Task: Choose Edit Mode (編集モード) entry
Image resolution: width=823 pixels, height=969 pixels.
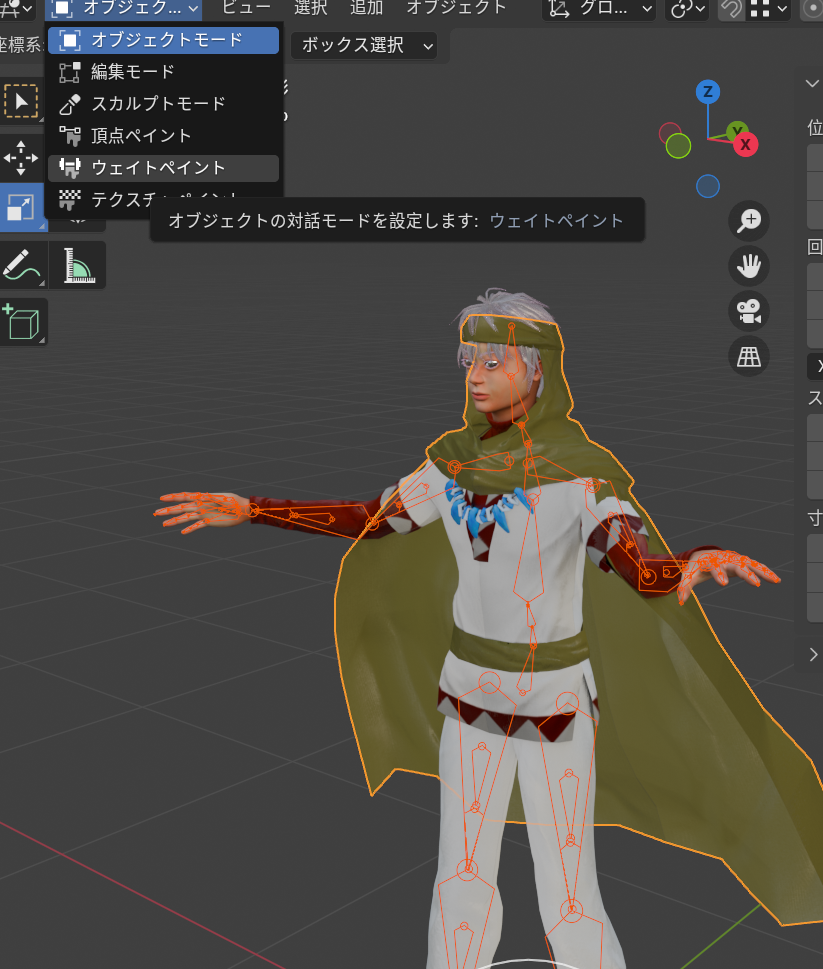Action: 163,72
